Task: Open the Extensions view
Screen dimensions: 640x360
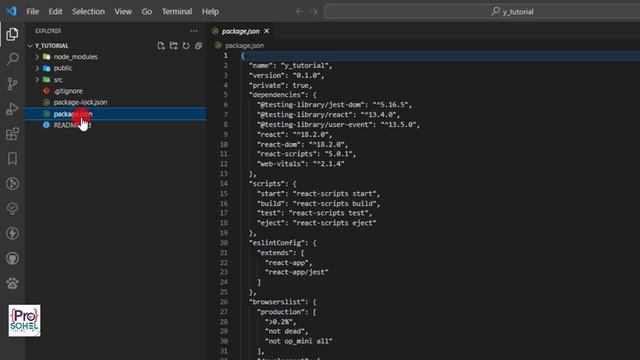Action: [12, 134]
